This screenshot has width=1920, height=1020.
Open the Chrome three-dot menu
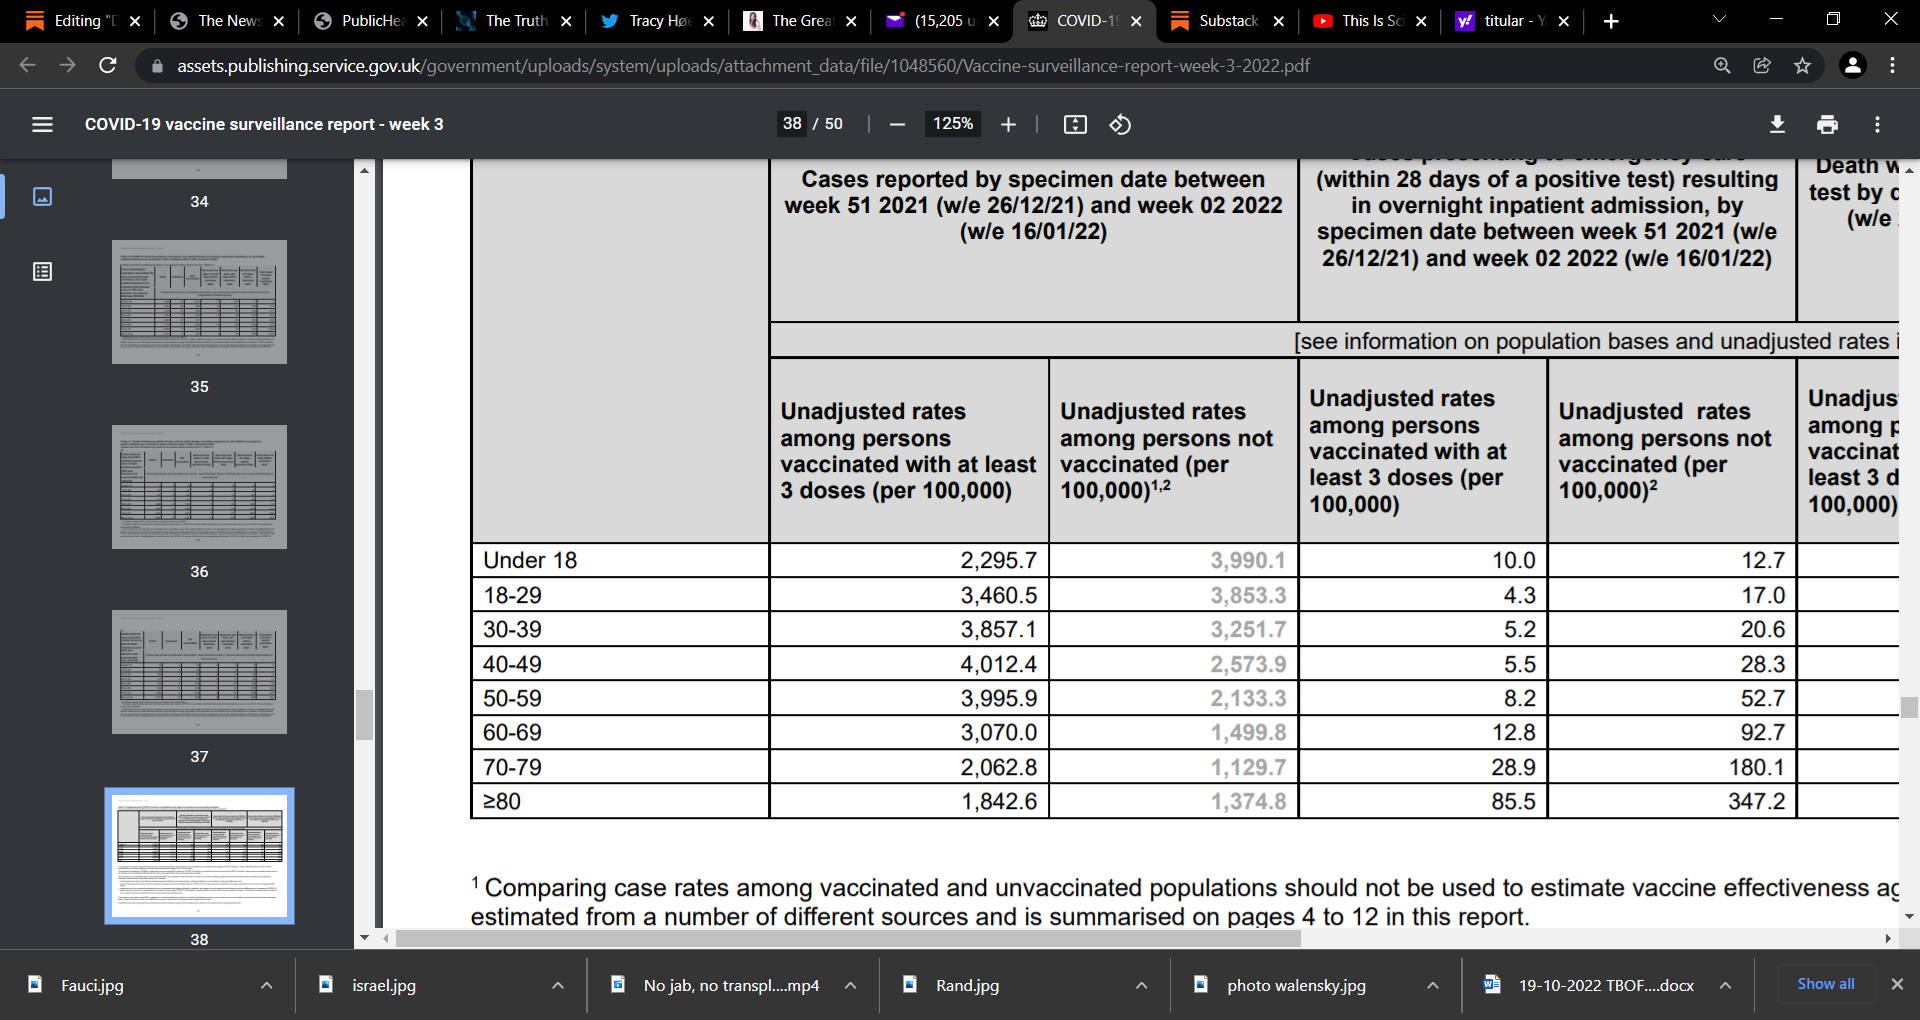point(1892,65)
